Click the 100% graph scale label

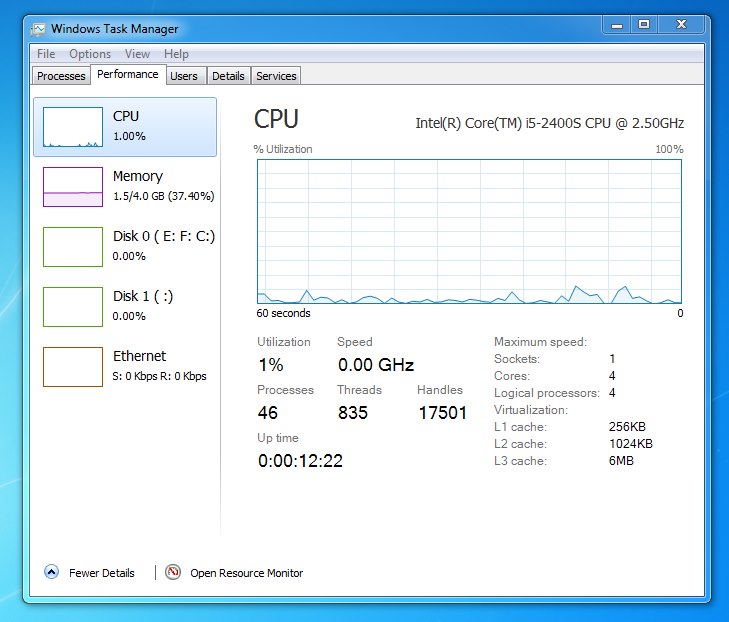coord(669,149)
